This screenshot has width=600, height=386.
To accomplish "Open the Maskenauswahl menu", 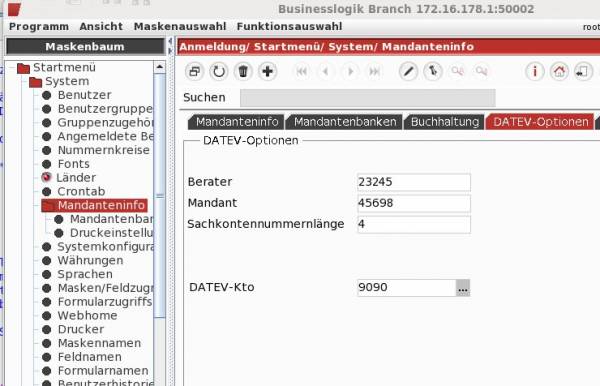I will (x=180, y=26).
